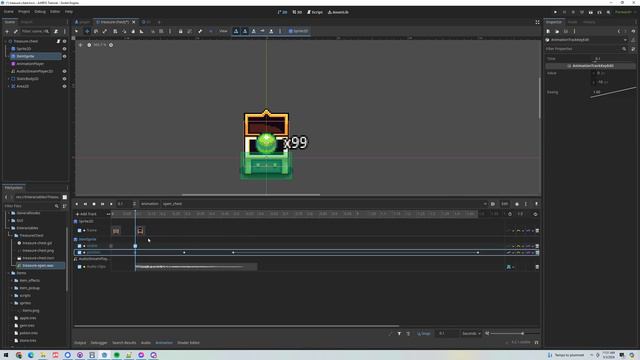Viewport: 640px width, 360px height.
Task: Open the open_chest animation dropdown
Action: pos(324,204)
